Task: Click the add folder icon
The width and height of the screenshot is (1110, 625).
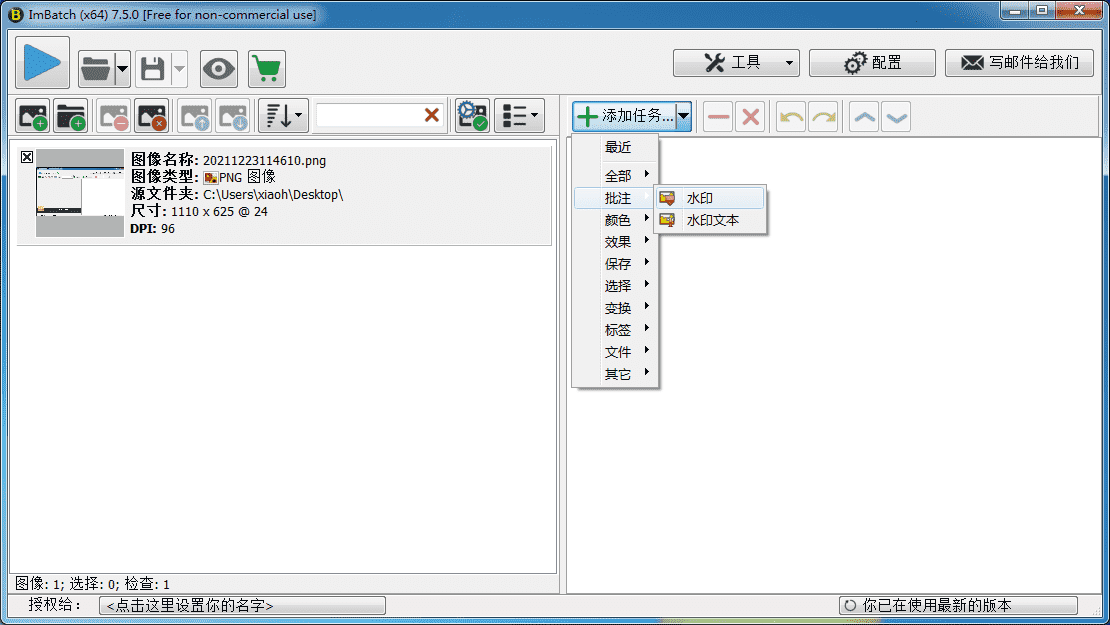Action: coord(71,116)
